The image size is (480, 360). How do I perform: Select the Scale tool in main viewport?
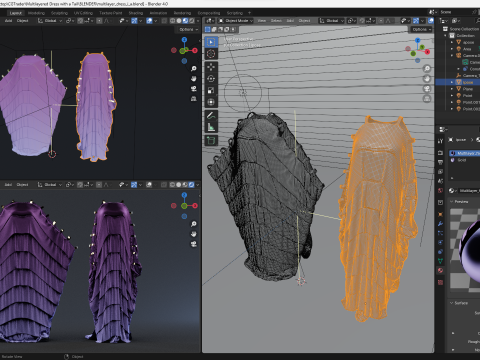(211, 90)
